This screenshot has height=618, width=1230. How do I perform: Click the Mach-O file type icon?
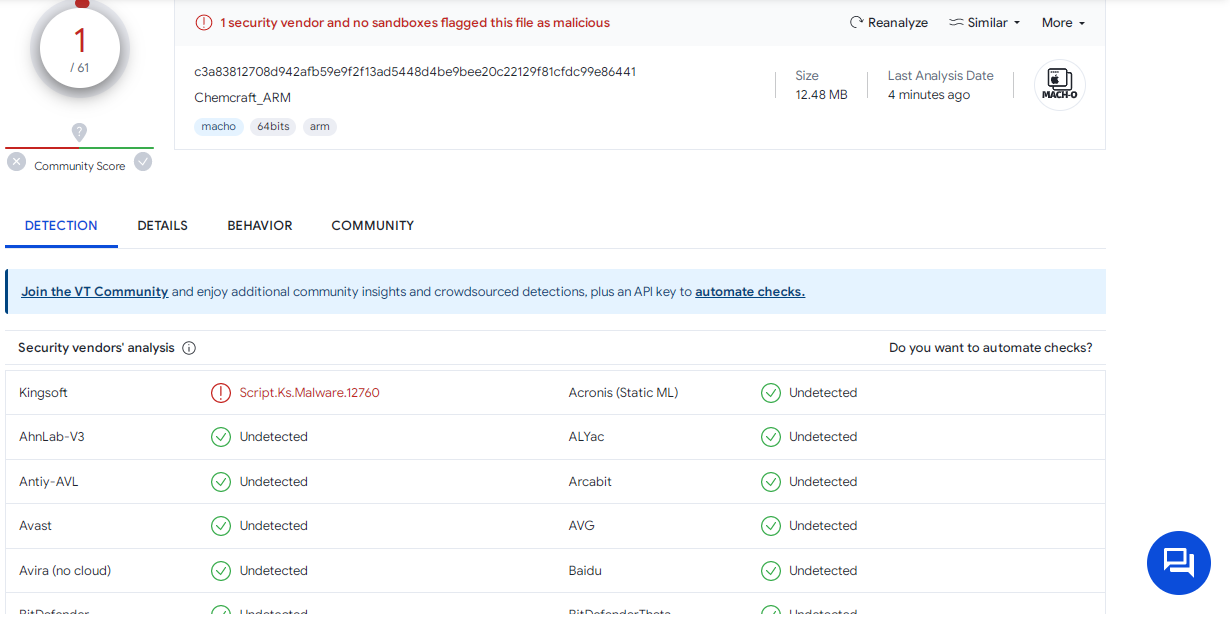click(1059, 85)
